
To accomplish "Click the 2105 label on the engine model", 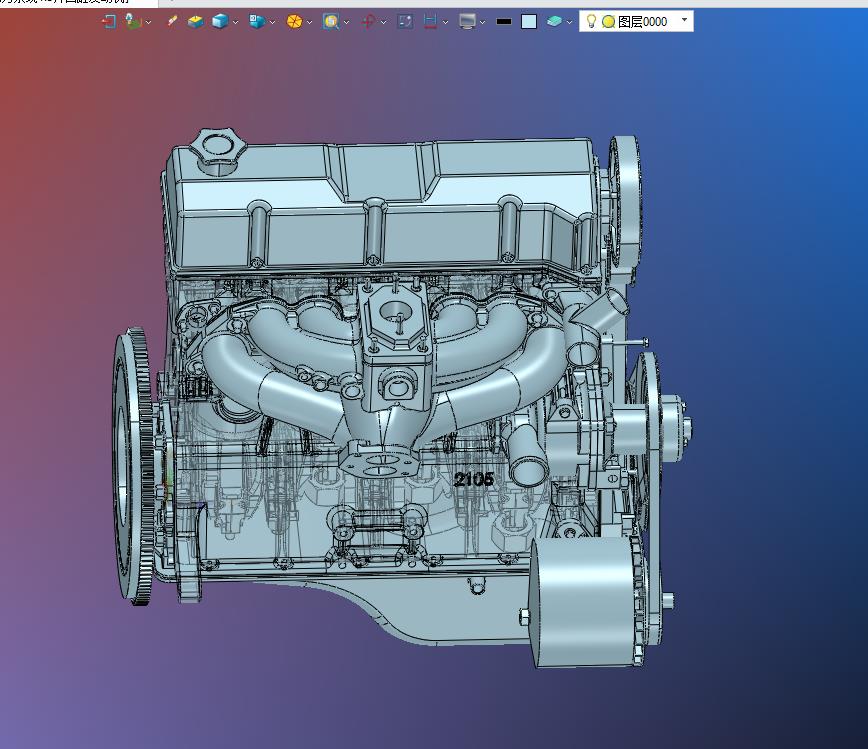I will tap(474, 479).
